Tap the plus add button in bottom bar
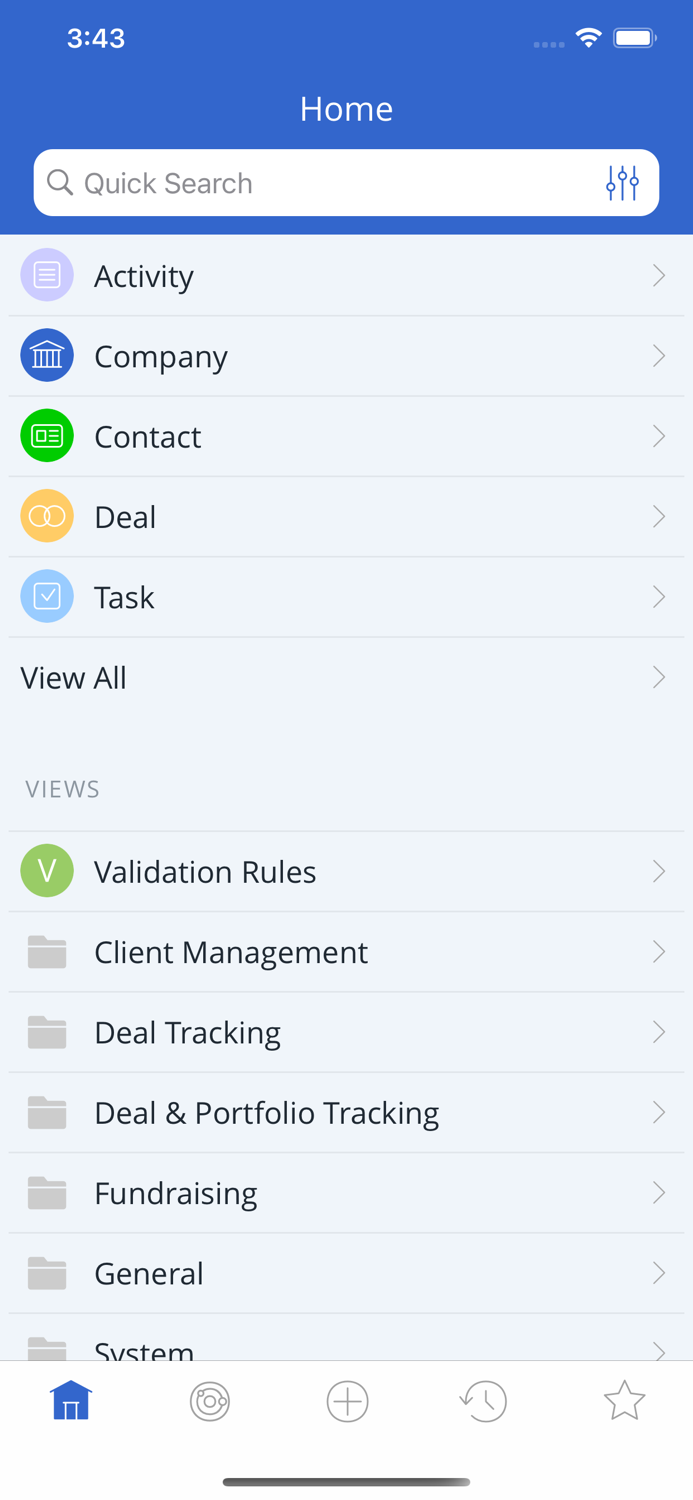 (x=347, y=1401)
